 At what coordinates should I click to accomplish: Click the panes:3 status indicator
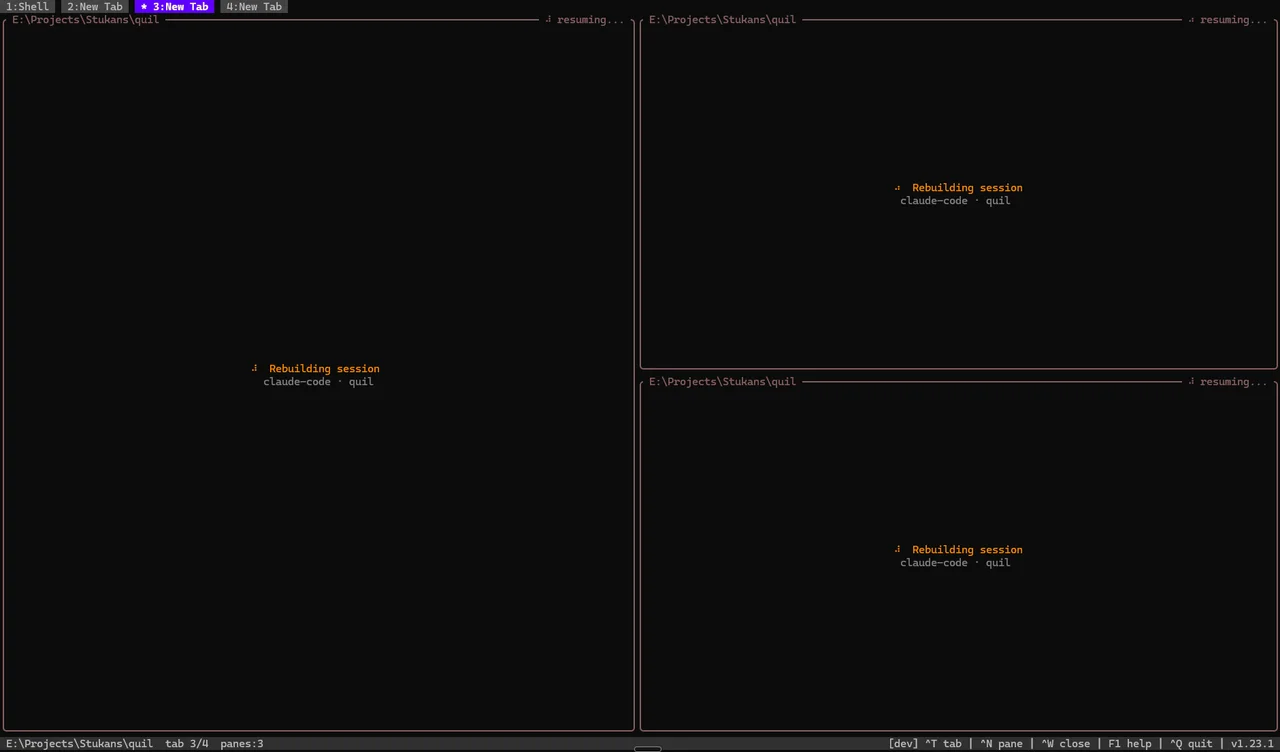click(x=242, y=744)
